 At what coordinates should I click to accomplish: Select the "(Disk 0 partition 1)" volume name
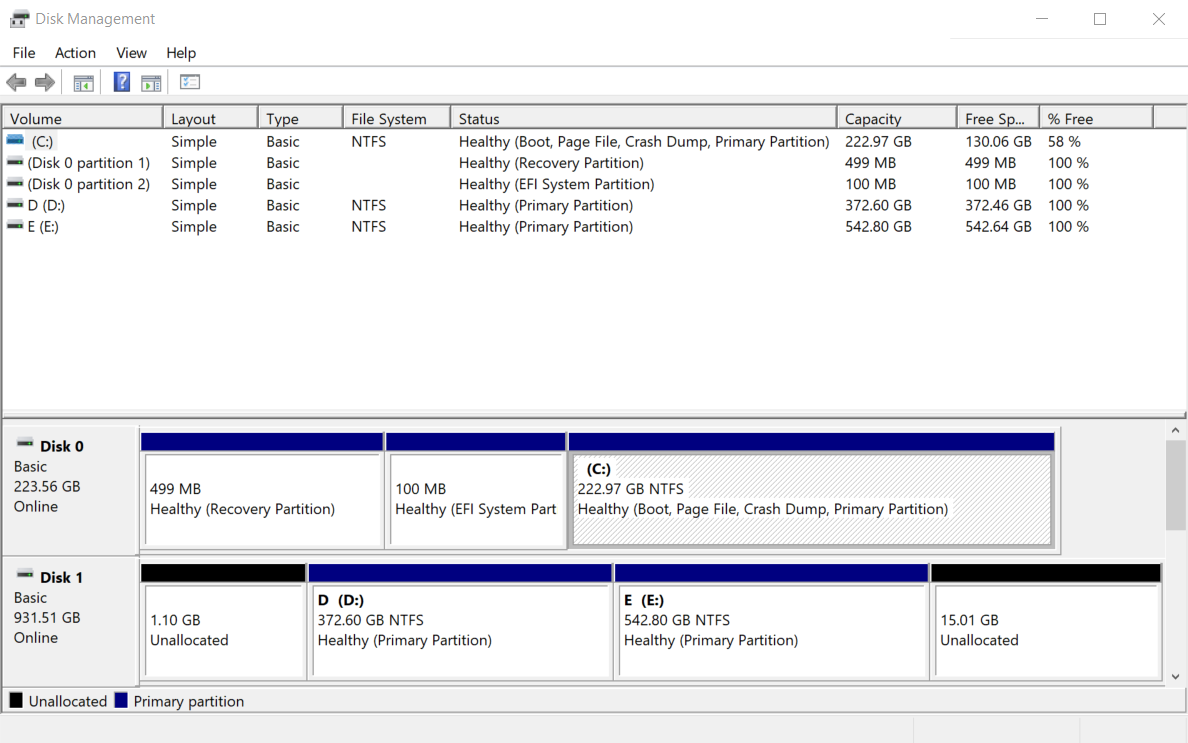[x=89, y=163]
